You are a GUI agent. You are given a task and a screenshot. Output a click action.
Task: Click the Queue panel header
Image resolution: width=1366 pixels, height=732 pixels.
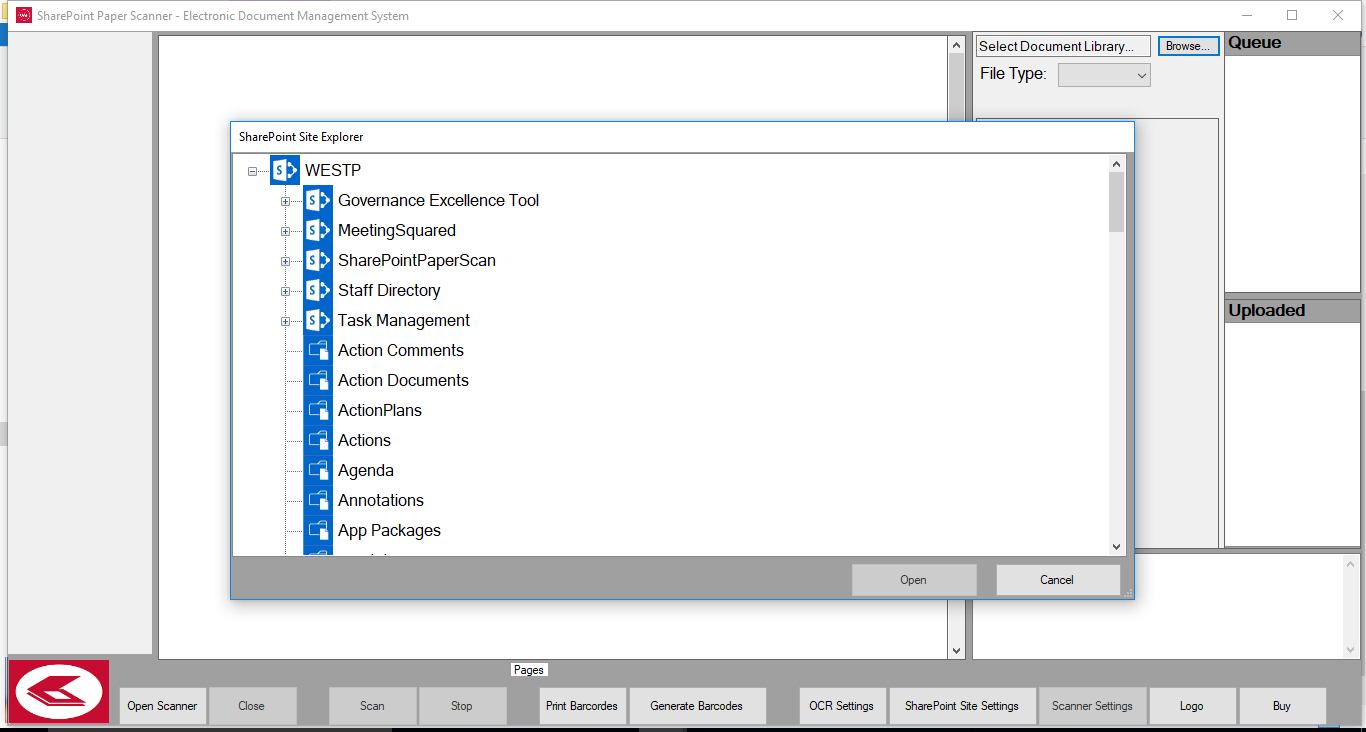point(1293,43)
